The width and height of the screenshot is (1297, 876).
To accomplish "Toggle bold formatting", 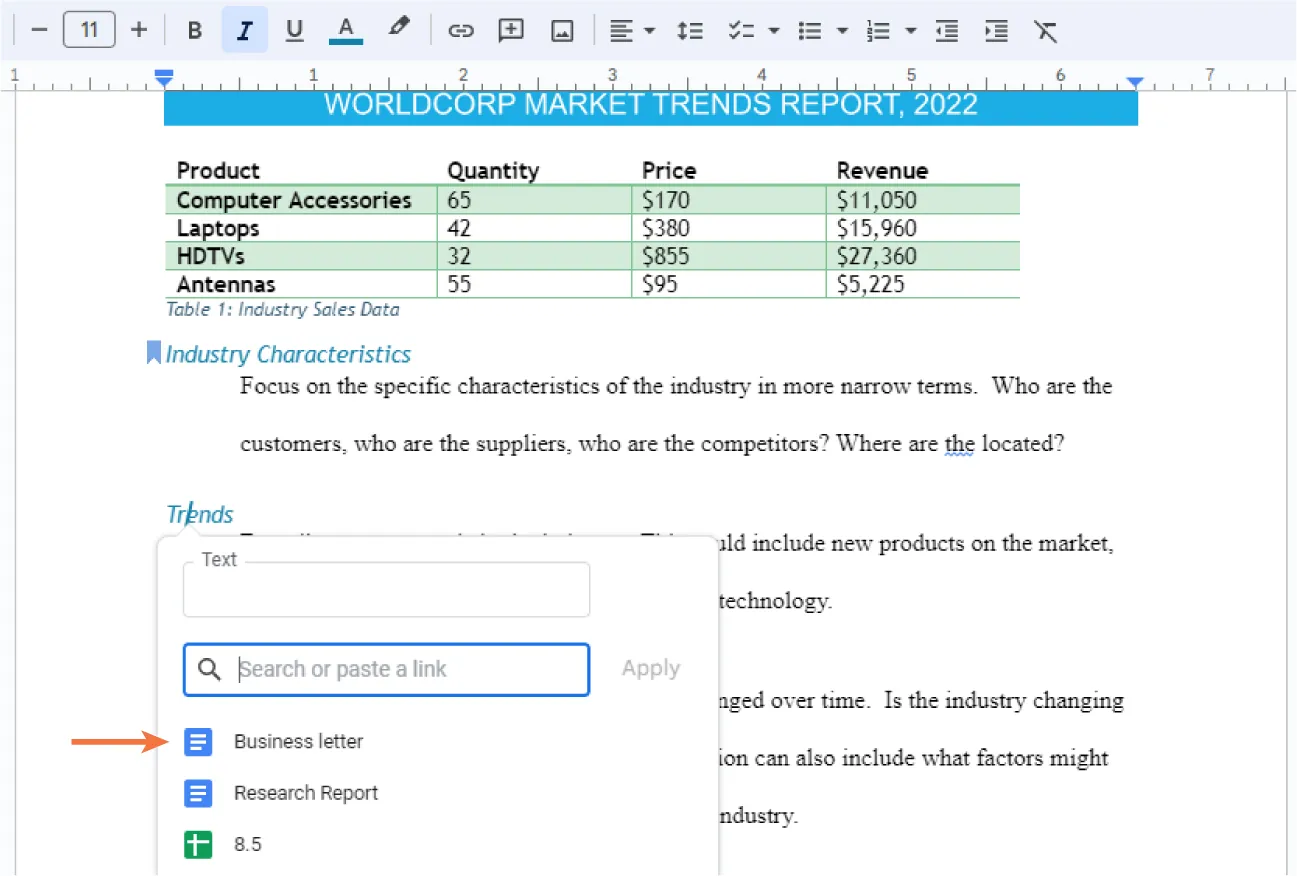I will [194, 31].
